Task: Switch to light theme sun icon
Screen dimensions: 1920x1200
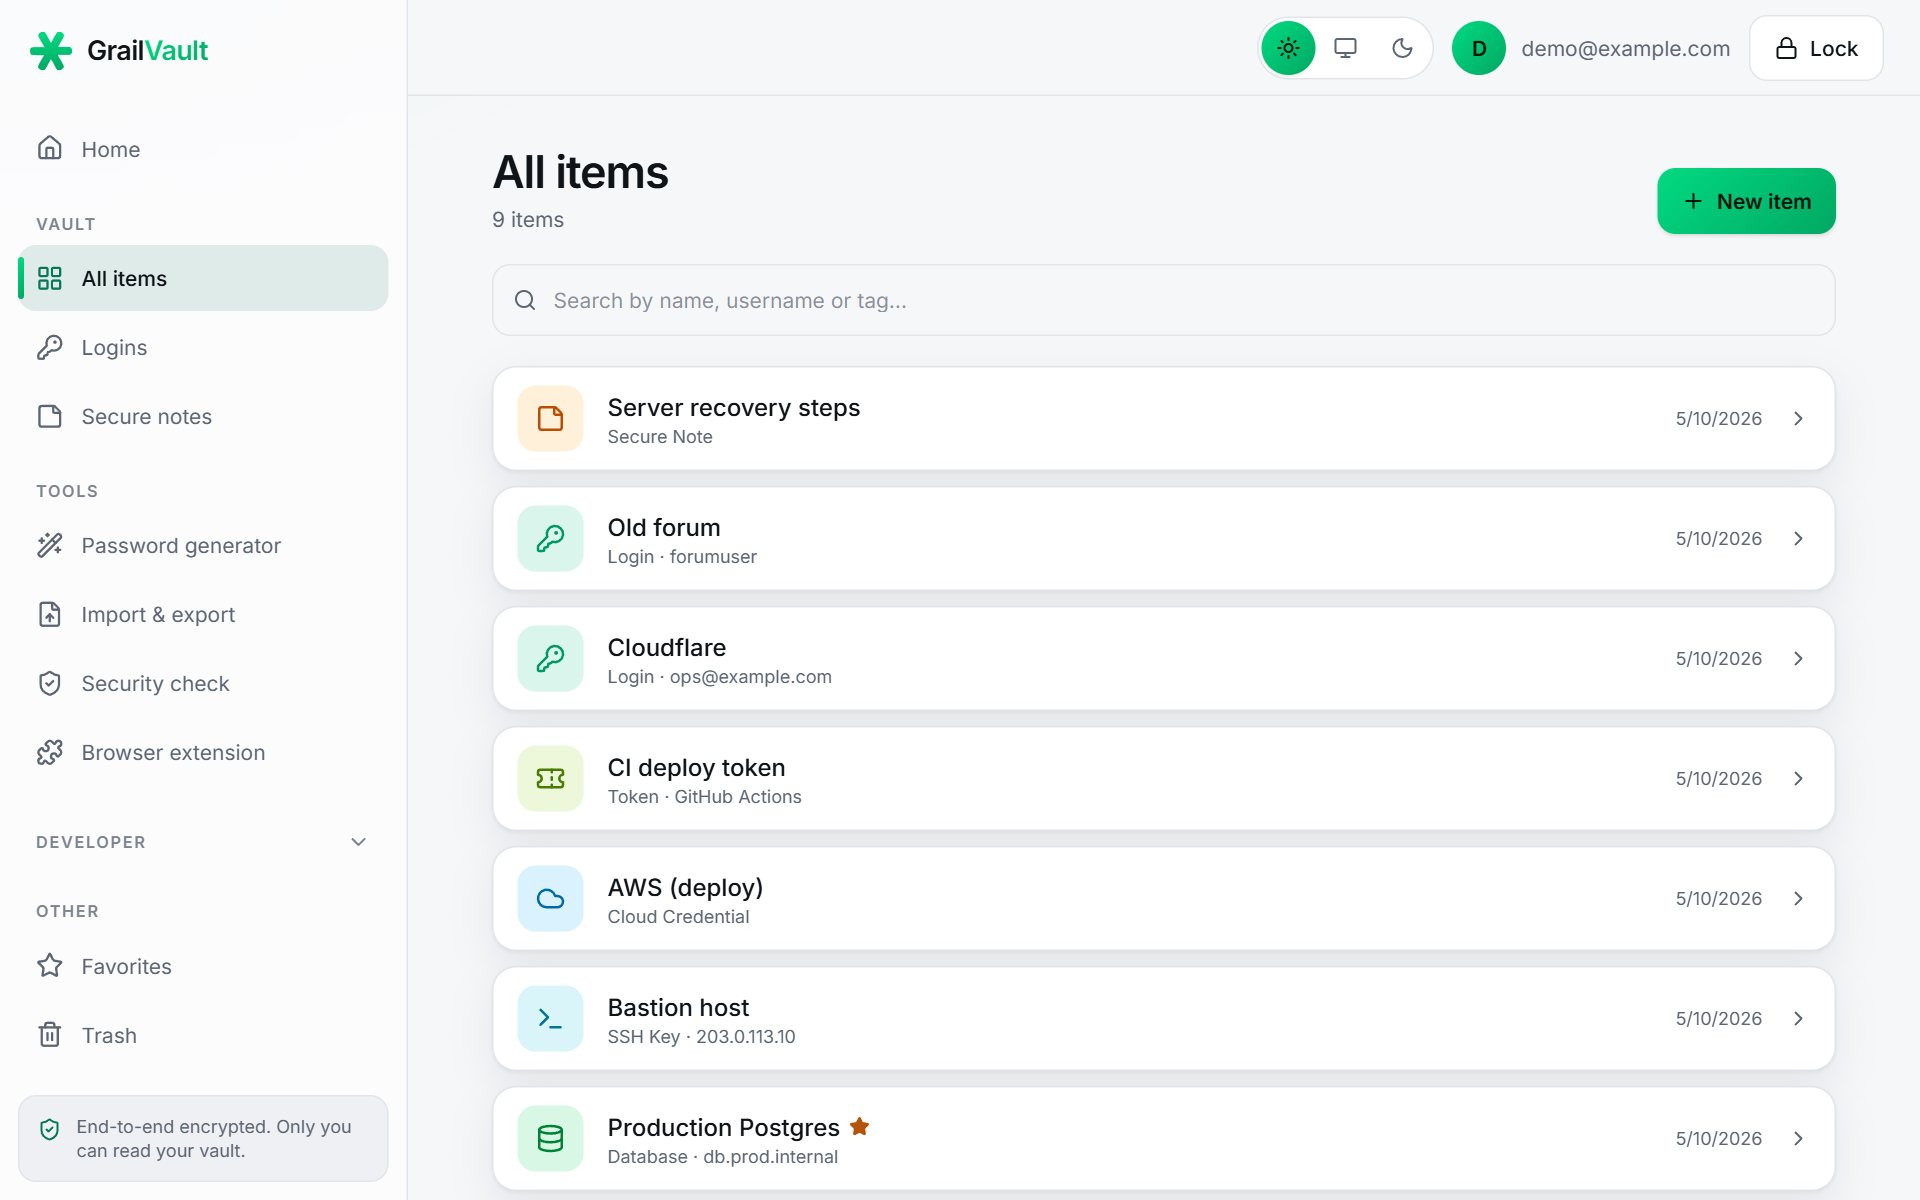Action: click(x=1288, y=48)
